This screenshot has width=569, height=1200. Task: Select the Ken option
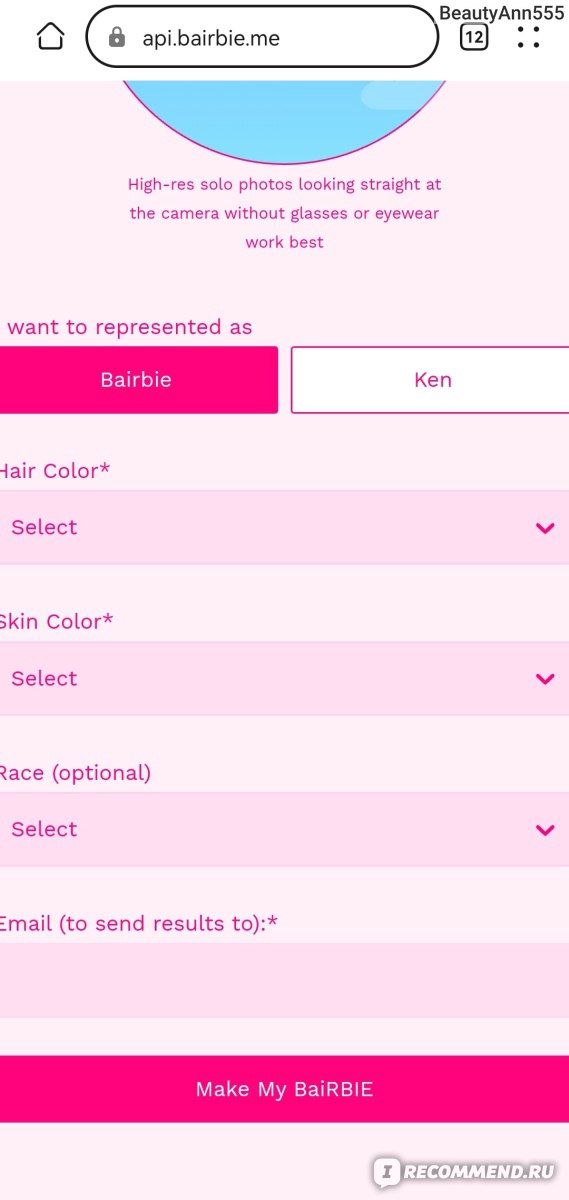pyautogui.click(x=431, y=380)
